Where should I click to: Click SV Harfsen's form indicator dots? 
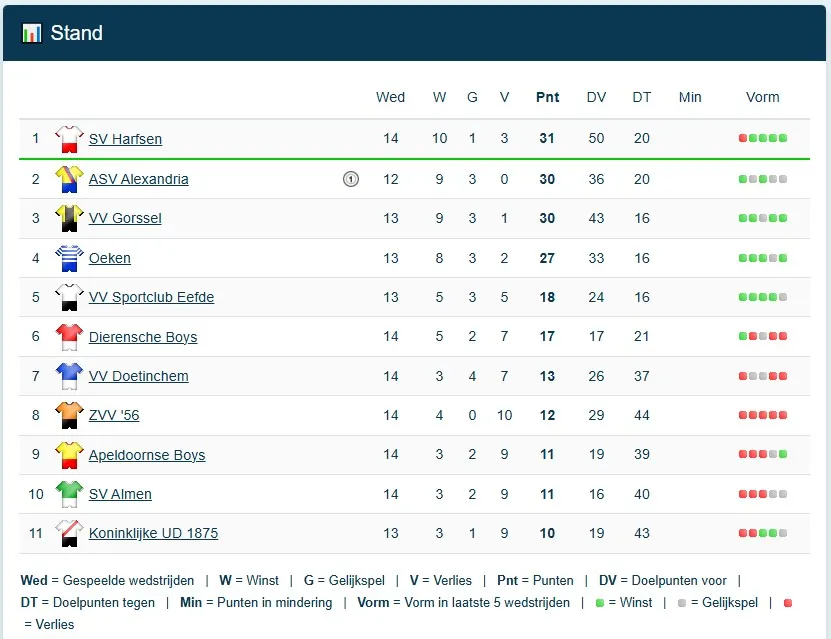762,139
